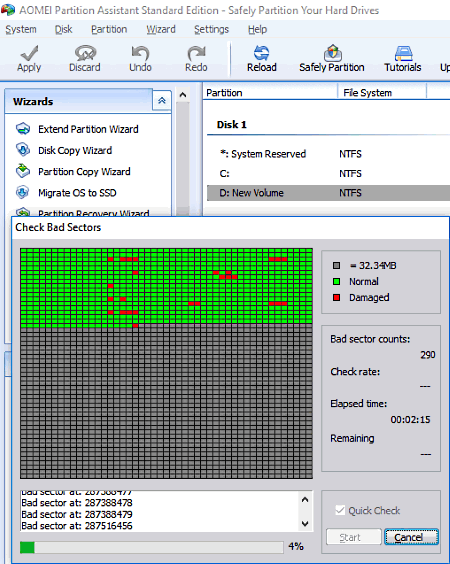This screenshot has width=450, height=564.
Task: Open the Settings menu
Action: click(x=212, y=29)
